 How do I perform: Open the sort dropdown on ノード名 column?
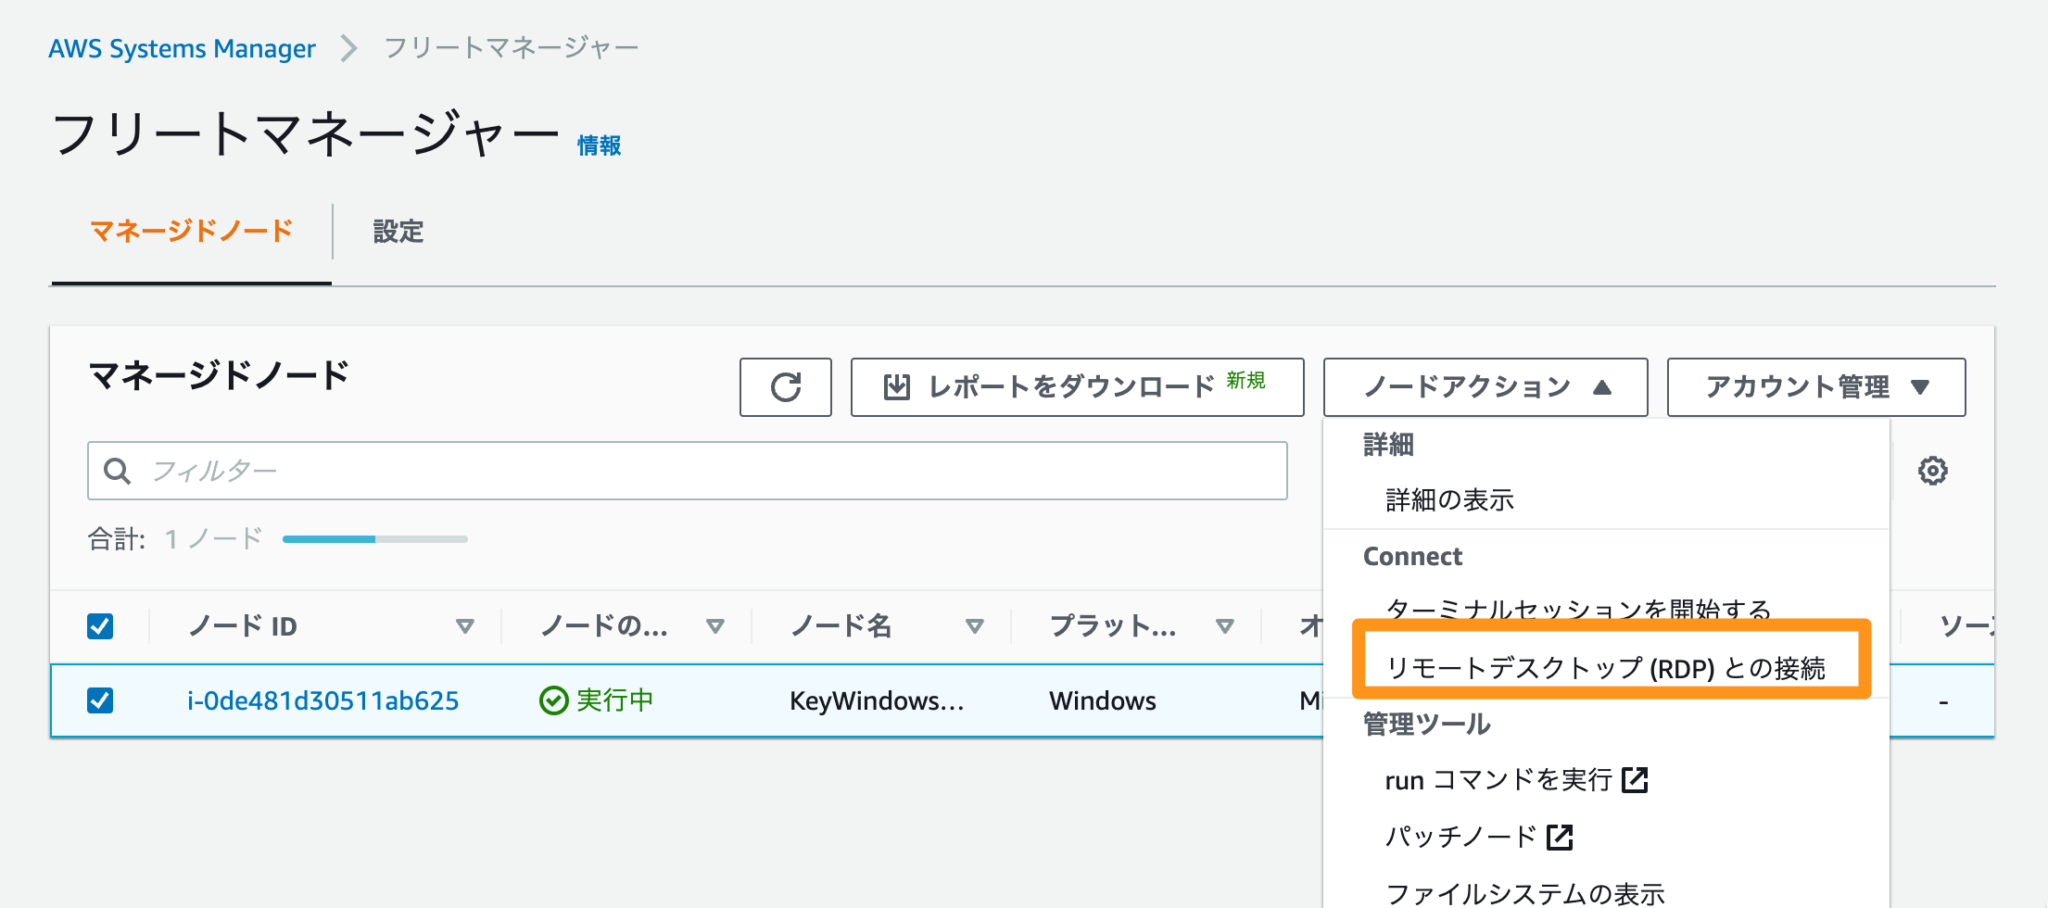coord(974,626)
